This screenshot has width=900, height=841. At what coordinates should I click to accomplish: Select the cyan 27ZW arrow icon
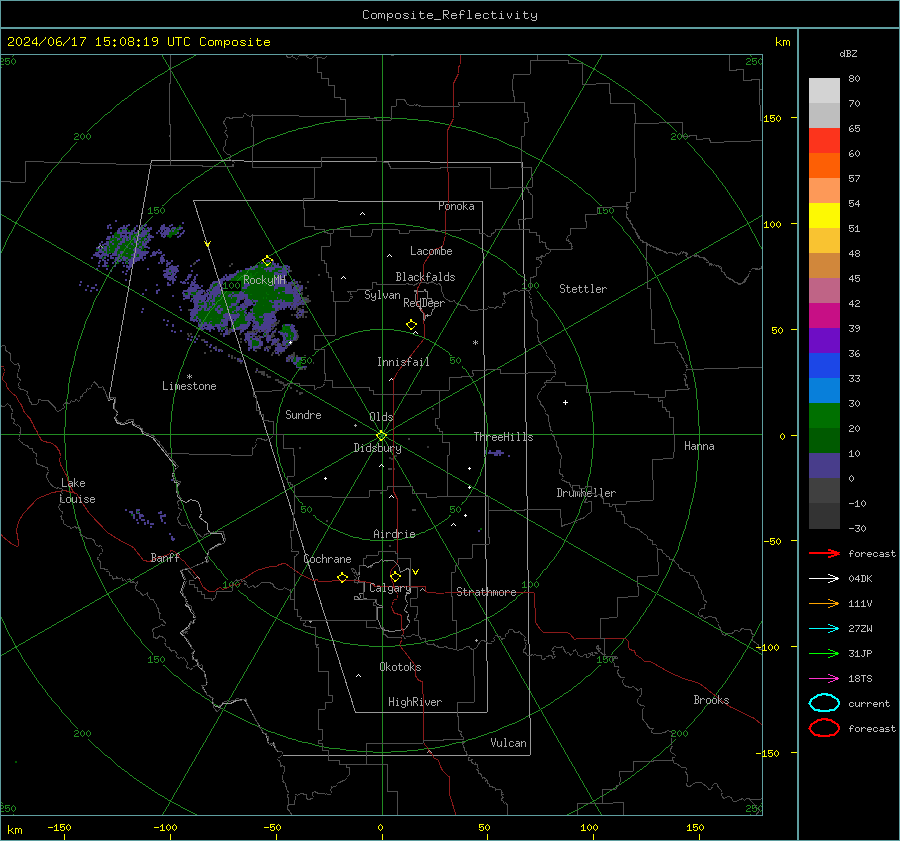click(x=824, y=629)
